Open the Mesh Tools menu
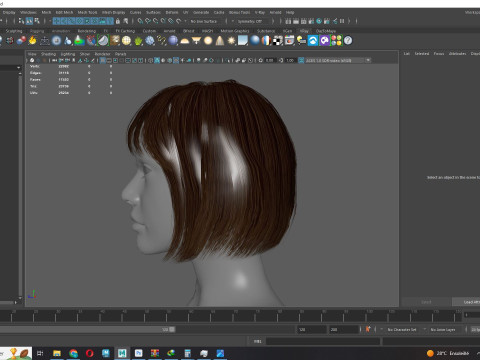This screenshot has width=480, height=360. [x=87, y=12]
